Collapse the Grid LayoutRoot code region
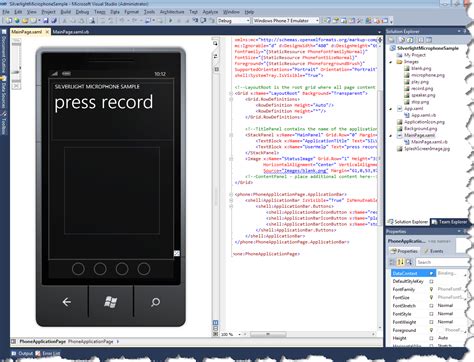Image resolution: width=474 pixels, height=362 pixels. click(x=231, y=93)
